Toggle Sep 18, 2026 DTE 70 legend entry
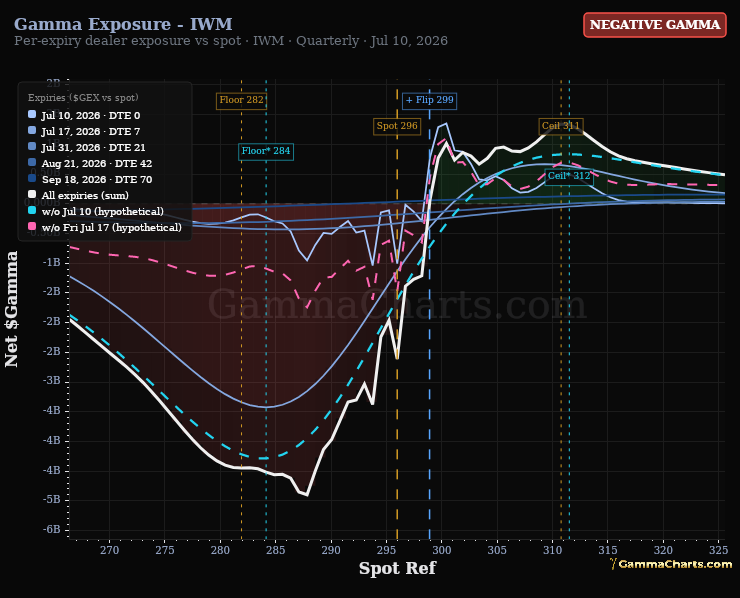 (x=90, y=179)
